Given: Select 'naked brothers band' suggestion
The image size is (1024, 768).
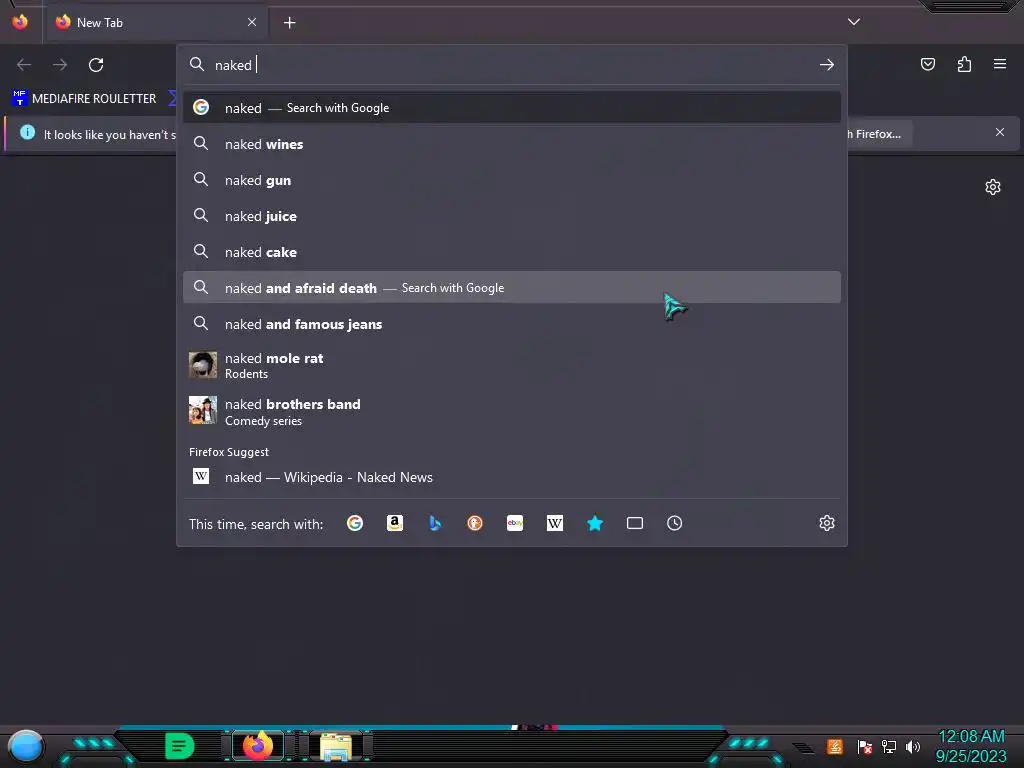Looking at the screenshot, I should tap(512, 411).
